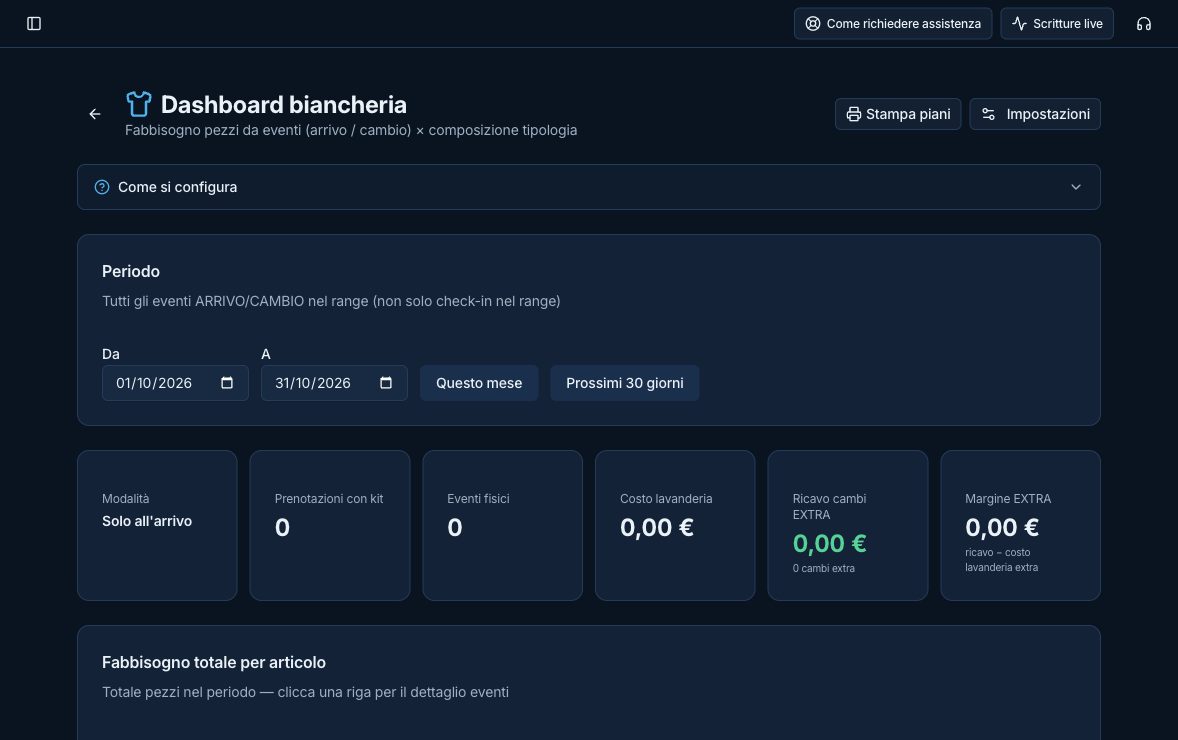Select Prossimi 30 giorni range
1178x740 pixels.
pyautogui.click(x=625, y=383)
